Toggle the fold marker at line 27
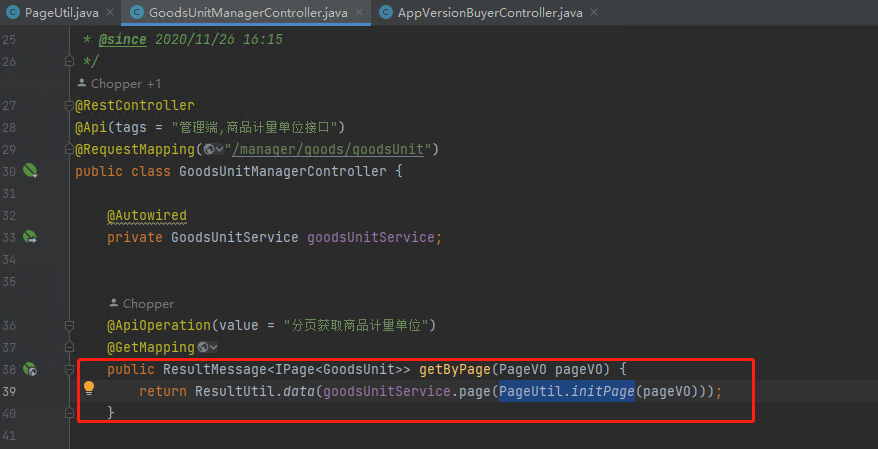 tap(69, 105)
